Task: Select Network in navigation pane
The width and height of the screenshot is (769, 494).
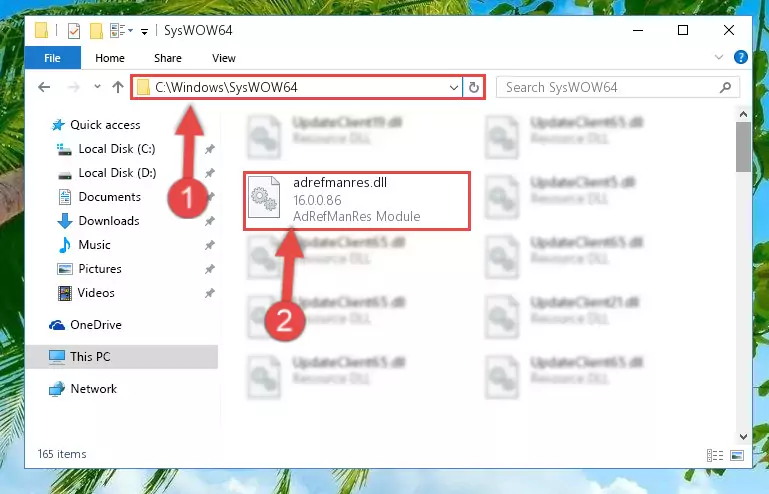Action: click(94, 389)
